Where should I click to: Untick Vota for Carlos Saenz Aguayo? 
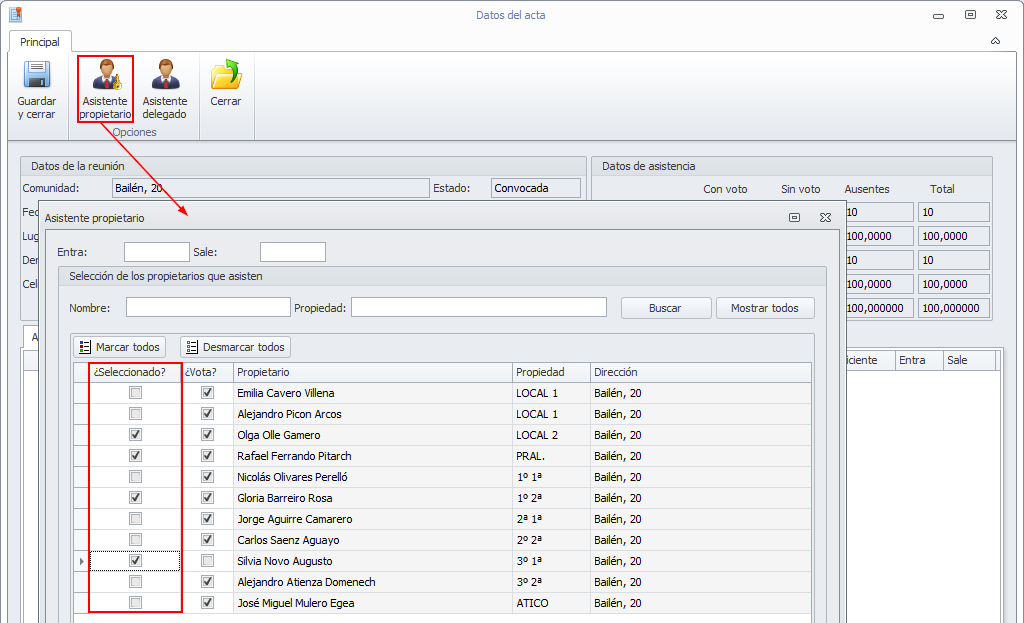[208, 540]
